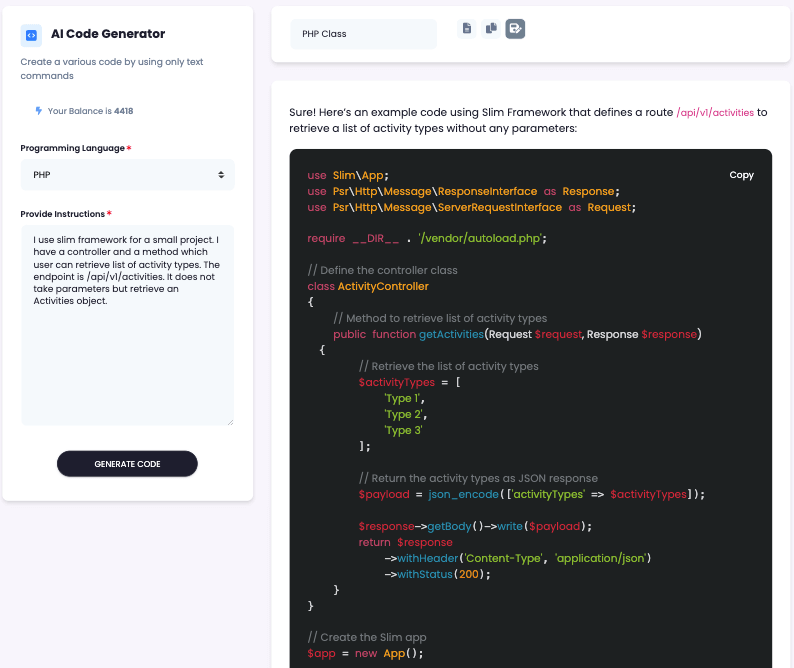Click the '// Define the controller class' comment
This screenshot has height=668, width=794.
pos(382,270)
